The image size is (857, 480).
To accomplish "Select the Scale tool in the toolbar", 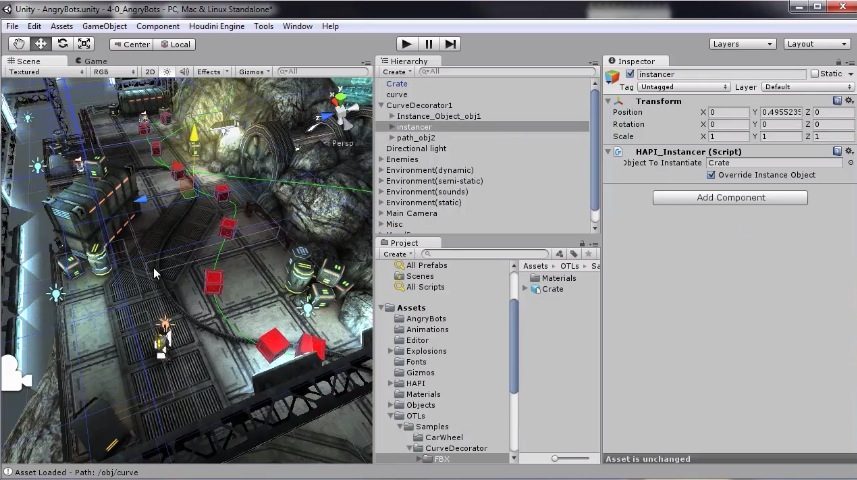I will 85,44.
